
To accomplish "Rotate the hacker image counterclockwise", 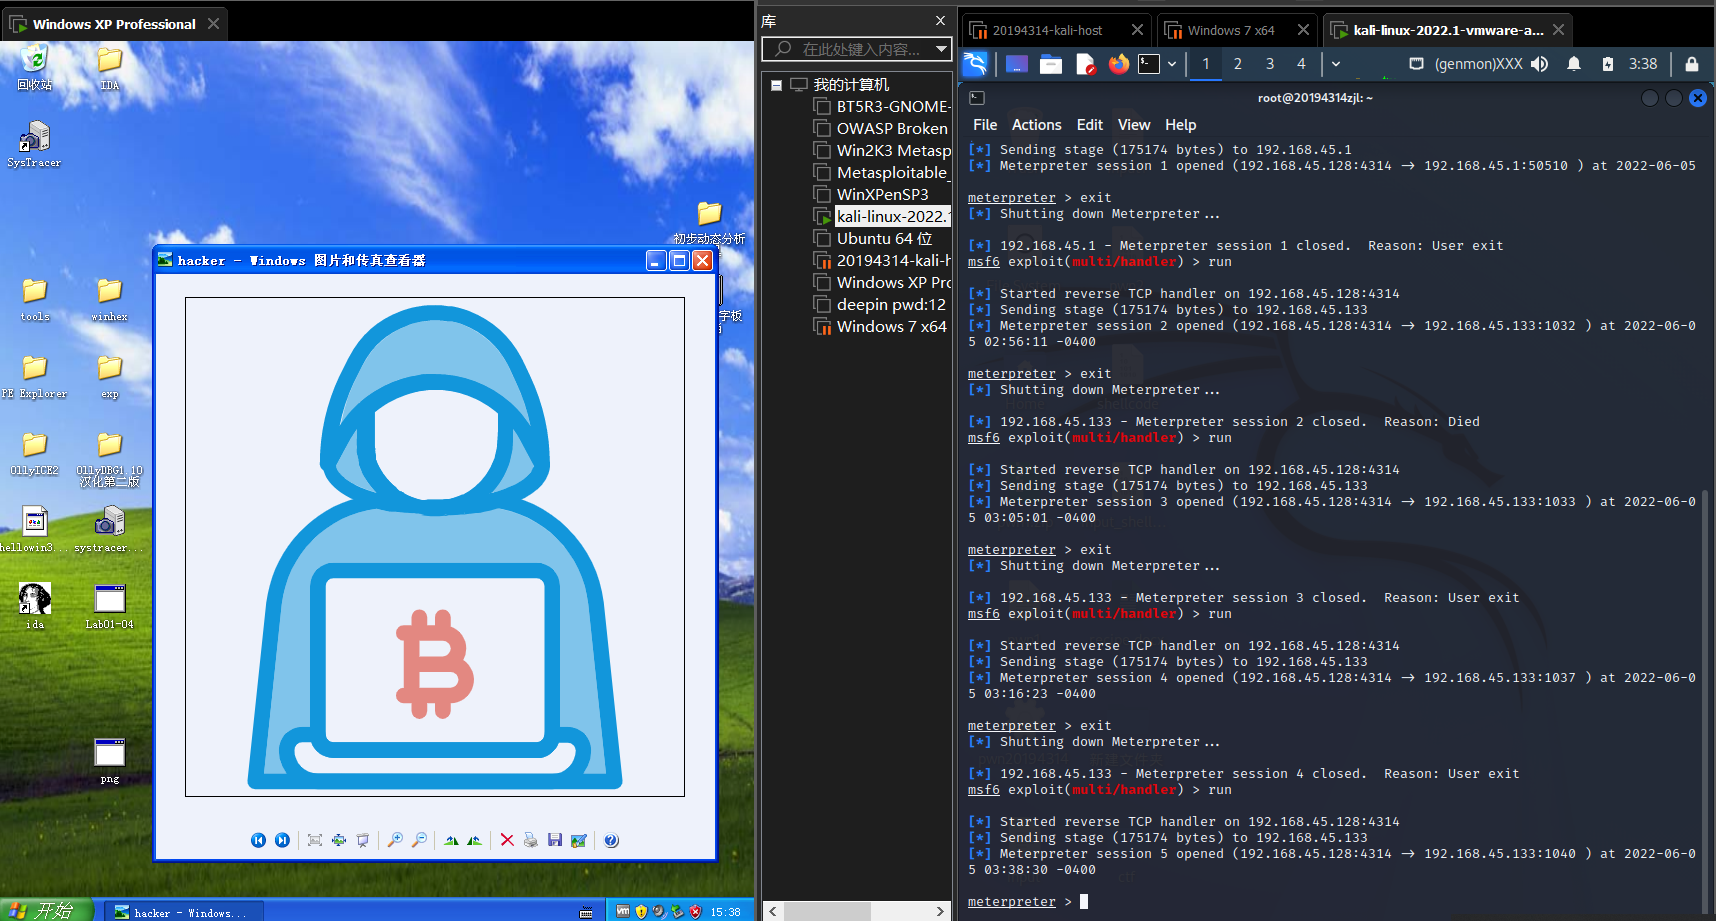I will [x=474, y=840].
